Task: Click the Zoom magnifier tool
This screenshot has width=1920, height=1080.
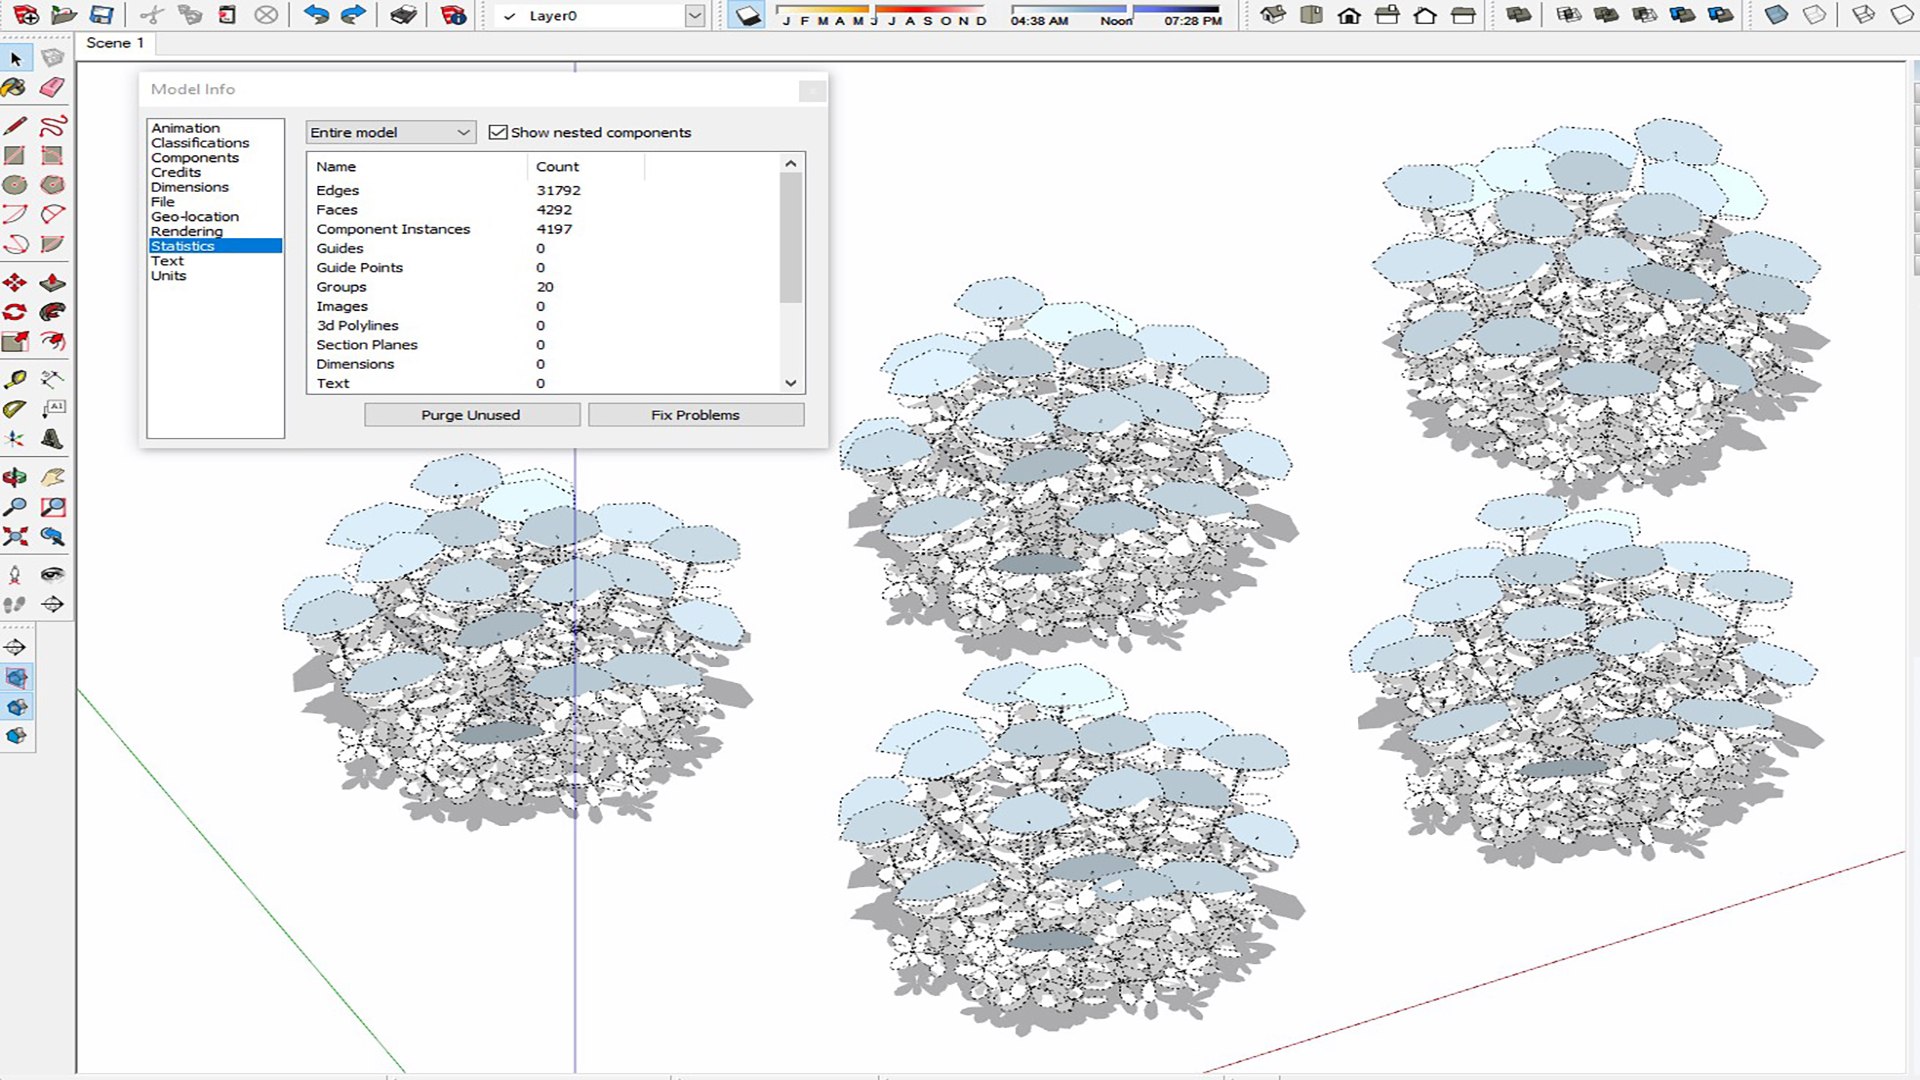Action: click(15, 507)
